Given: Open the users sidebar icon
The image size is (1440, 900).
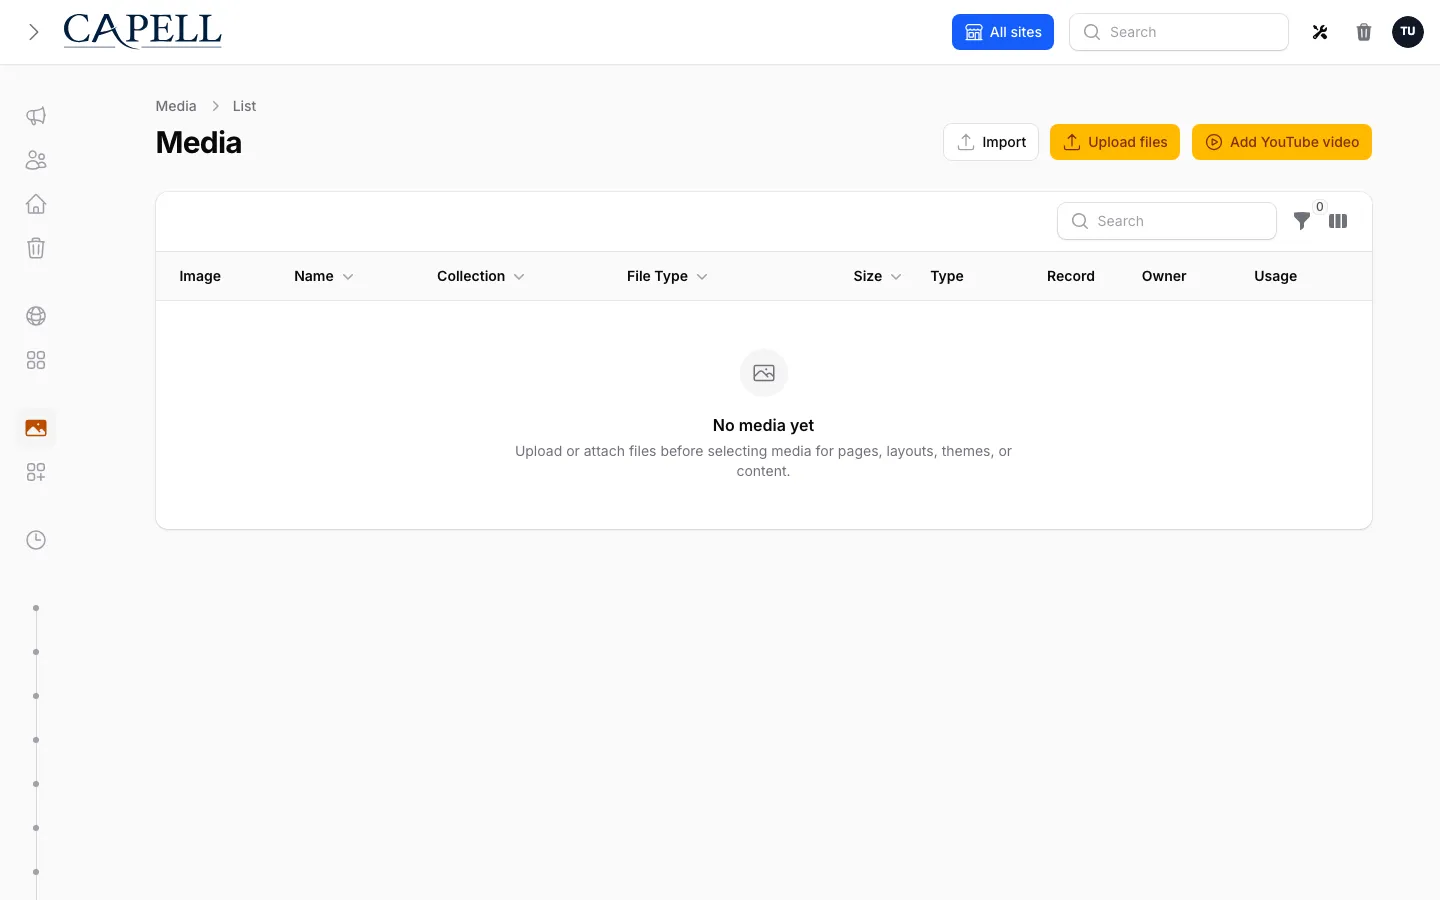Looking at the screenshot, I should pos(36,160).
